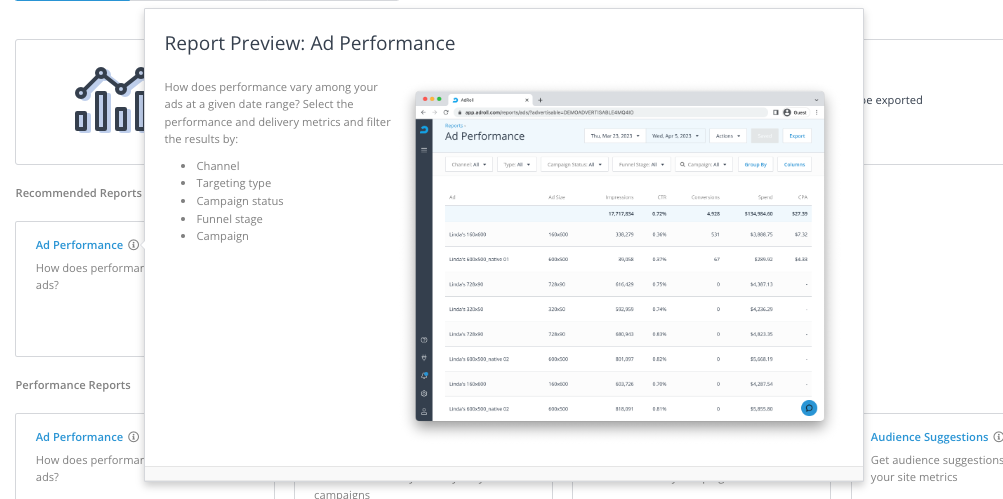This screenshot has width=1003, height=499.
Task: Click the help question icon in preview sidebar
Action: [x=424, y=341]
